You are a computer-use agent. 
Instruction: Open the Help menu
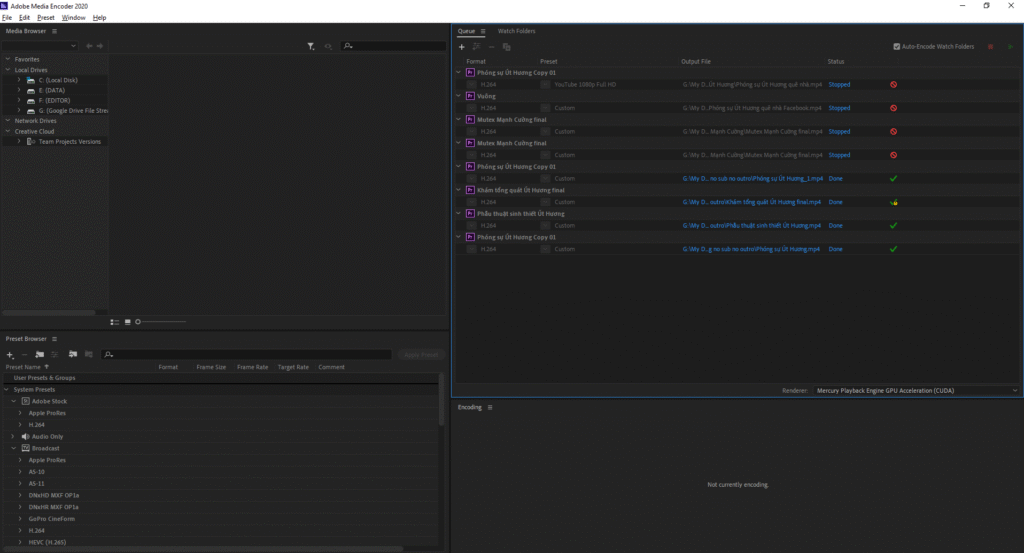tap(99, 18)
